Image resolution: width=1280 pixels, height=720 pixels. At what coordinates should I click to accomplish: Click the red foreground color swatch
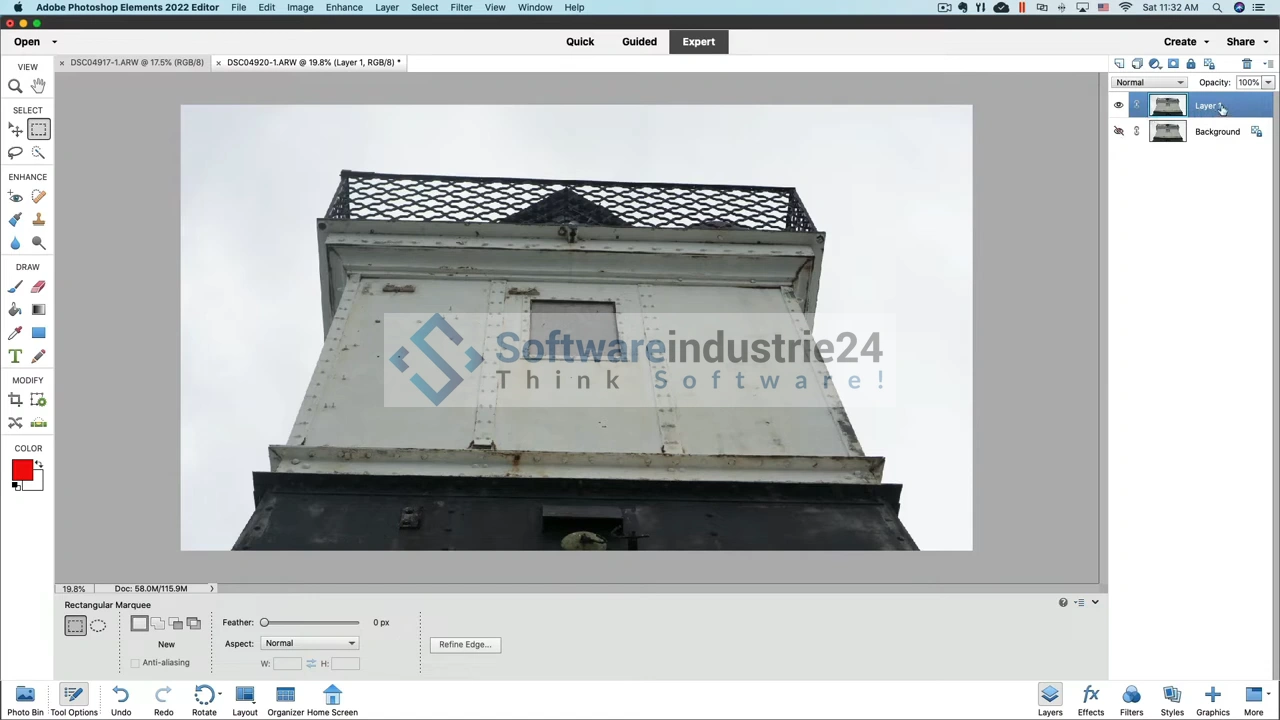coord(22,471)
